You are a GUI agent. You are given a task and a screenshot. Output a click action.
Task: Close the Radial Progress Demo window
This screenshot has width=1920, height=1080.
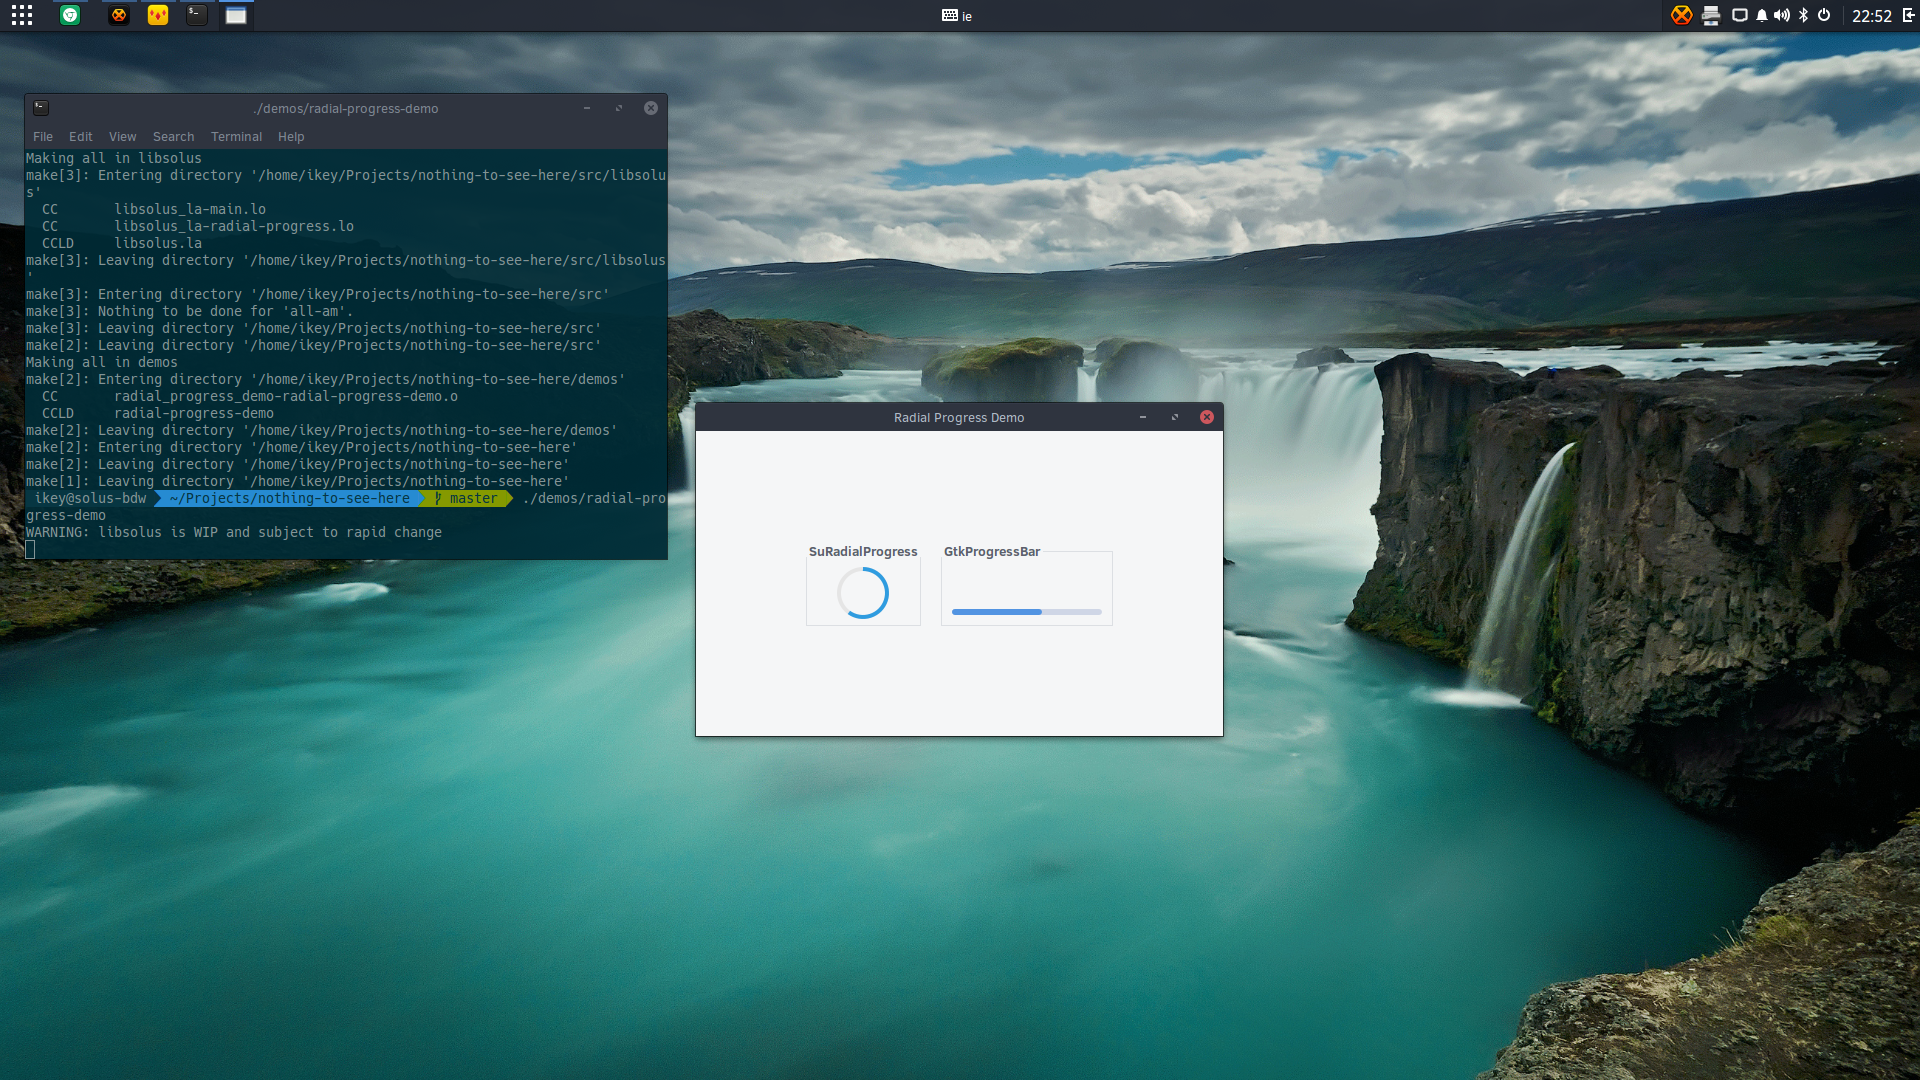tap(1207, 417)
